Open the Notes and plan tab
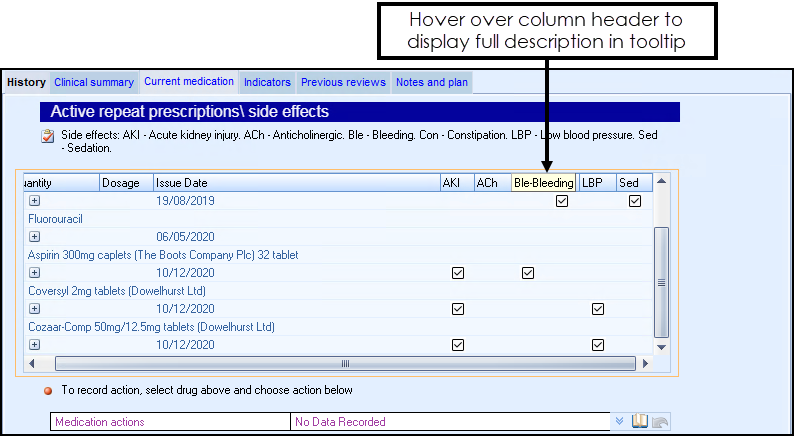 (x=431, y=82)
